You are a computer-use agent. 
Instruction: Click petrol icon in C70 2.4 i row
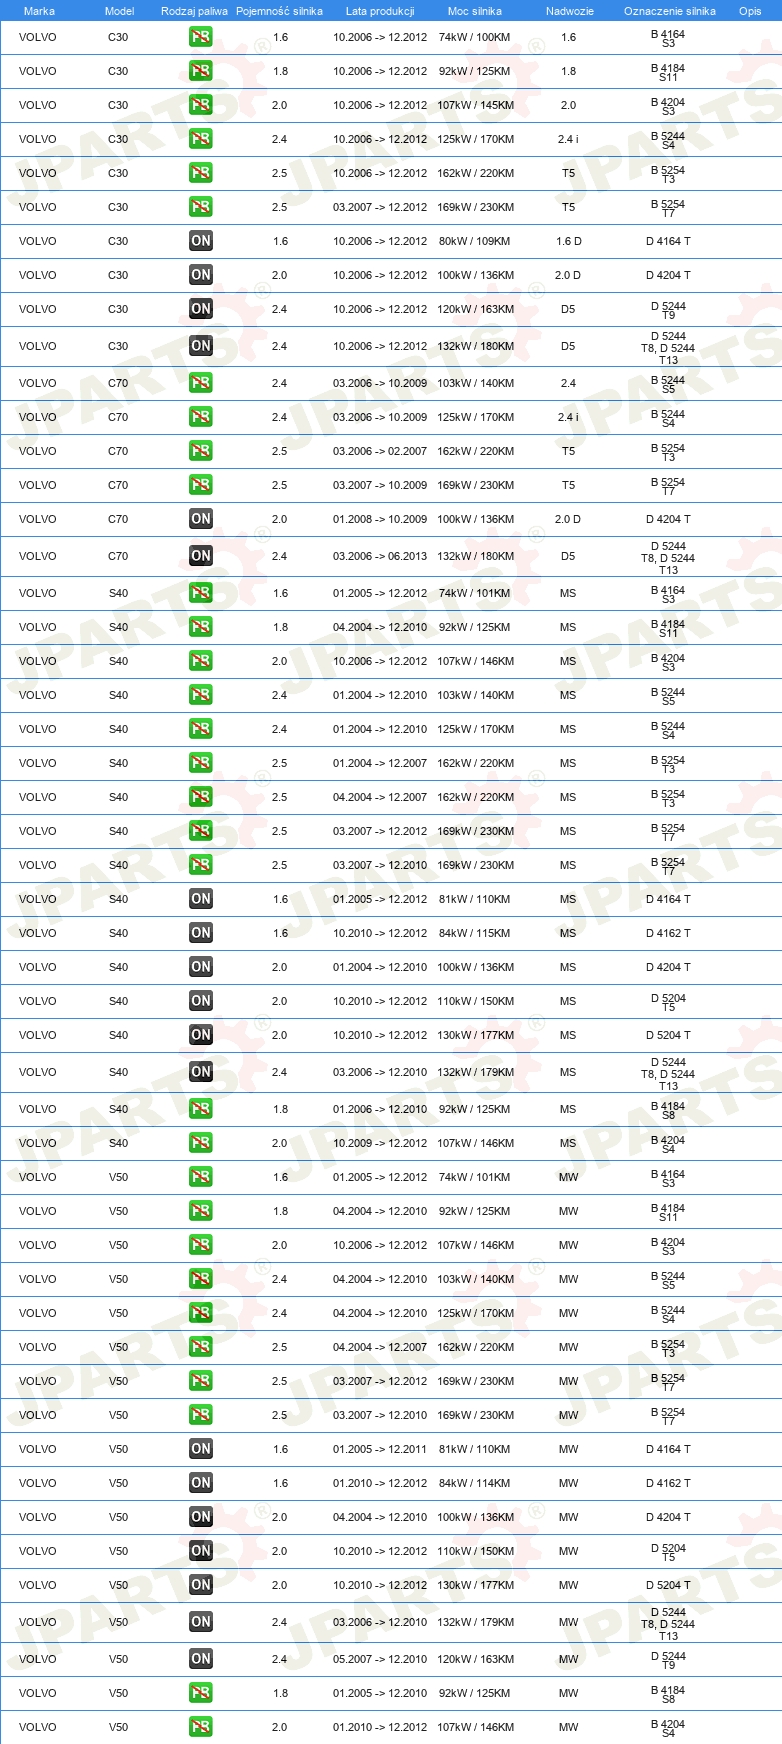click(x=201, y=417)
